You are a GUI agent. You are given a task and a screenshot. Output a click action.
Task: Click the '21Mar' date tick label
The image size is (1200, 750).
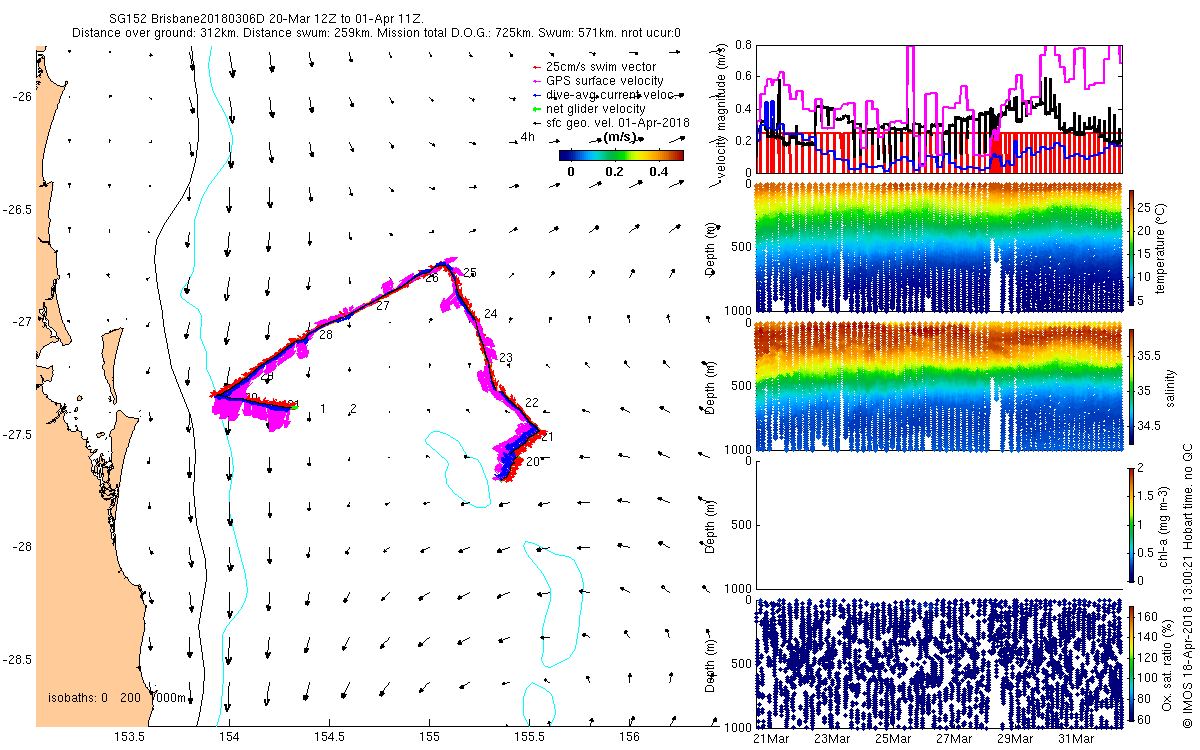(771, 739)
